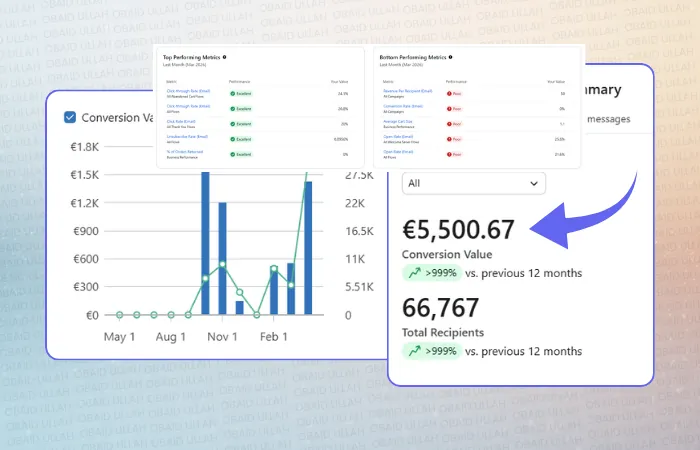Click the '€1.8K' left axis label
700x450 pixels.
pos(85,147)
